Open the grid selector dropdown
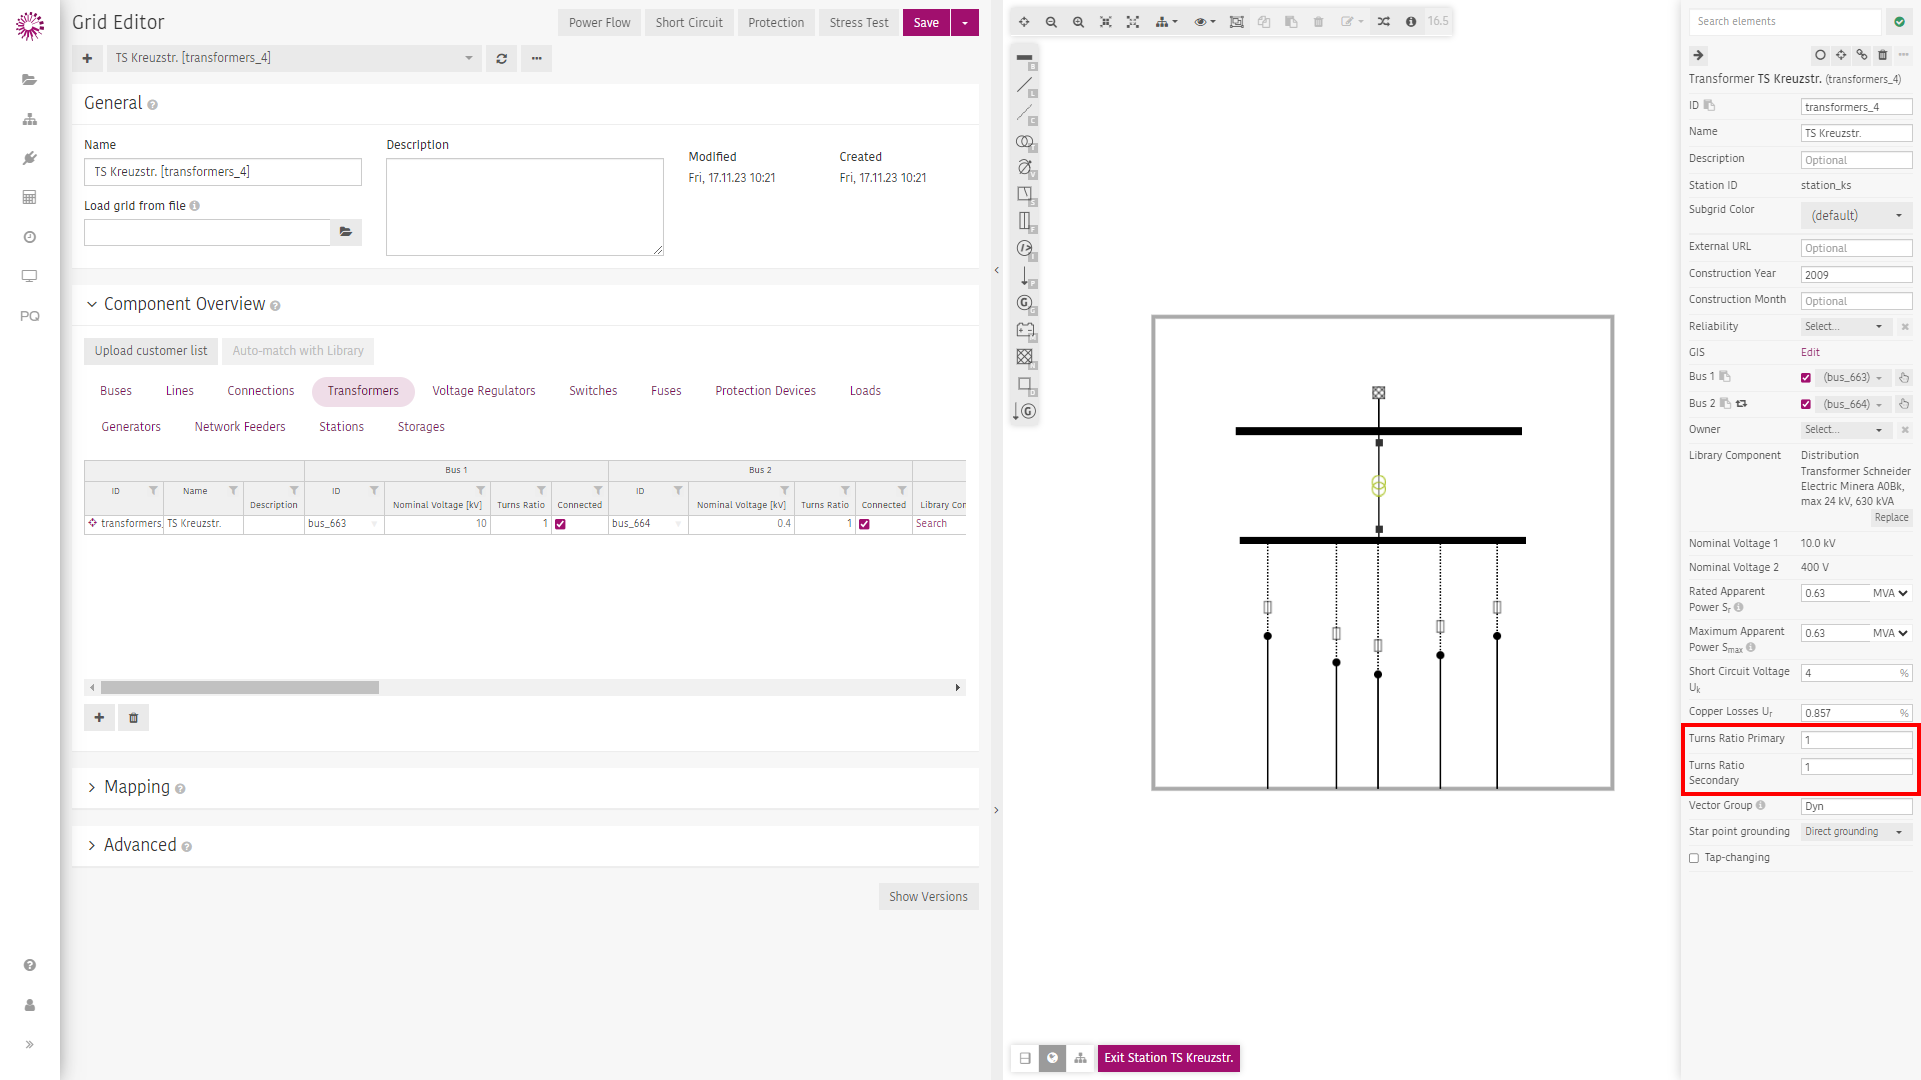Screen dimensions: 1921x1080 pyautogui.click(x=295, y=58)
